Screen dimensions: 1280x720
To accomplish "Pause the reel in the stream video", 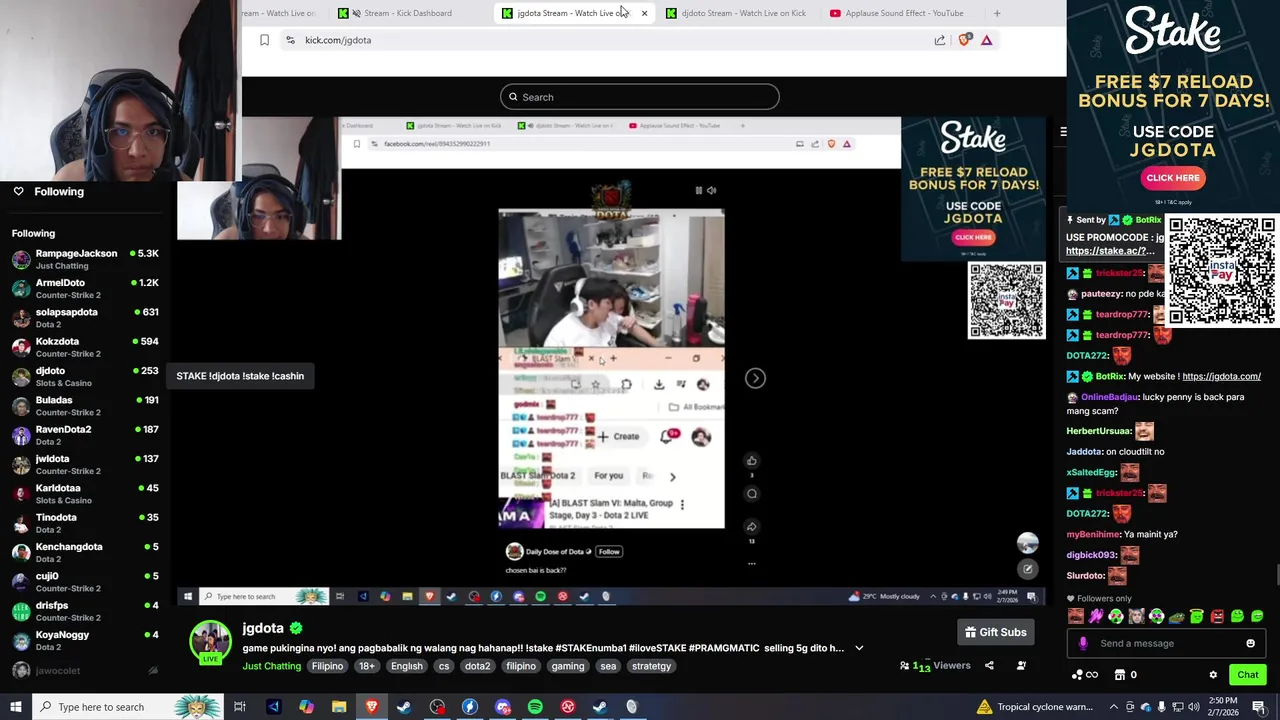I will [698, 190].
